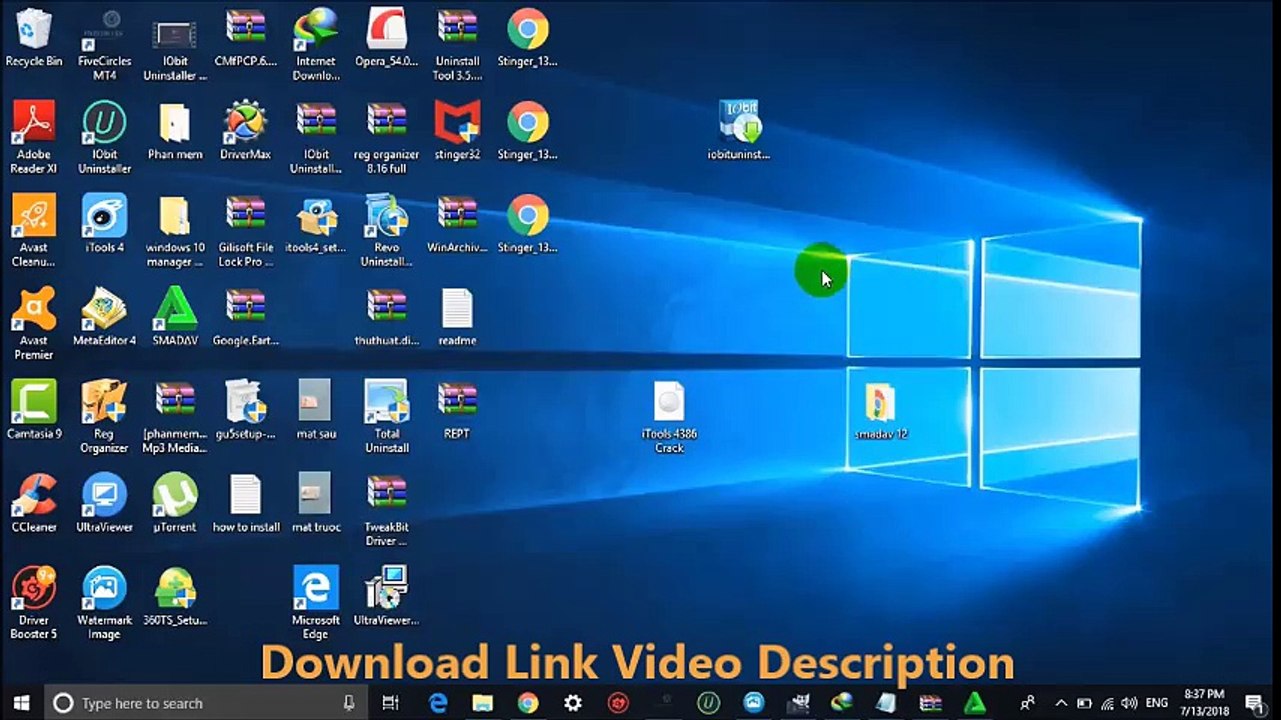Open the Wi-Fi network tray icon
Screen dimensions: 1281x720
pyautogui.click(x=1107, y=703)
